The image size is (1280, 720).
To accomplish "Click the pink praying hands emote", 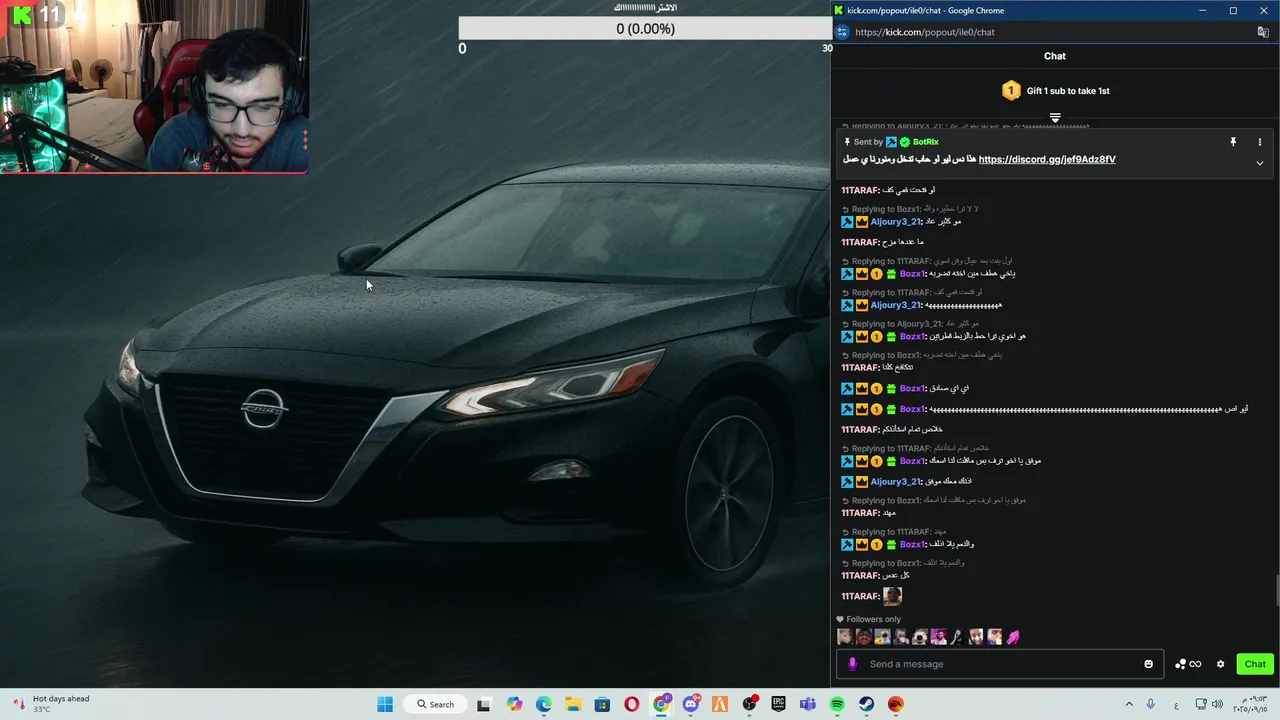I will tap(1013, 637).
